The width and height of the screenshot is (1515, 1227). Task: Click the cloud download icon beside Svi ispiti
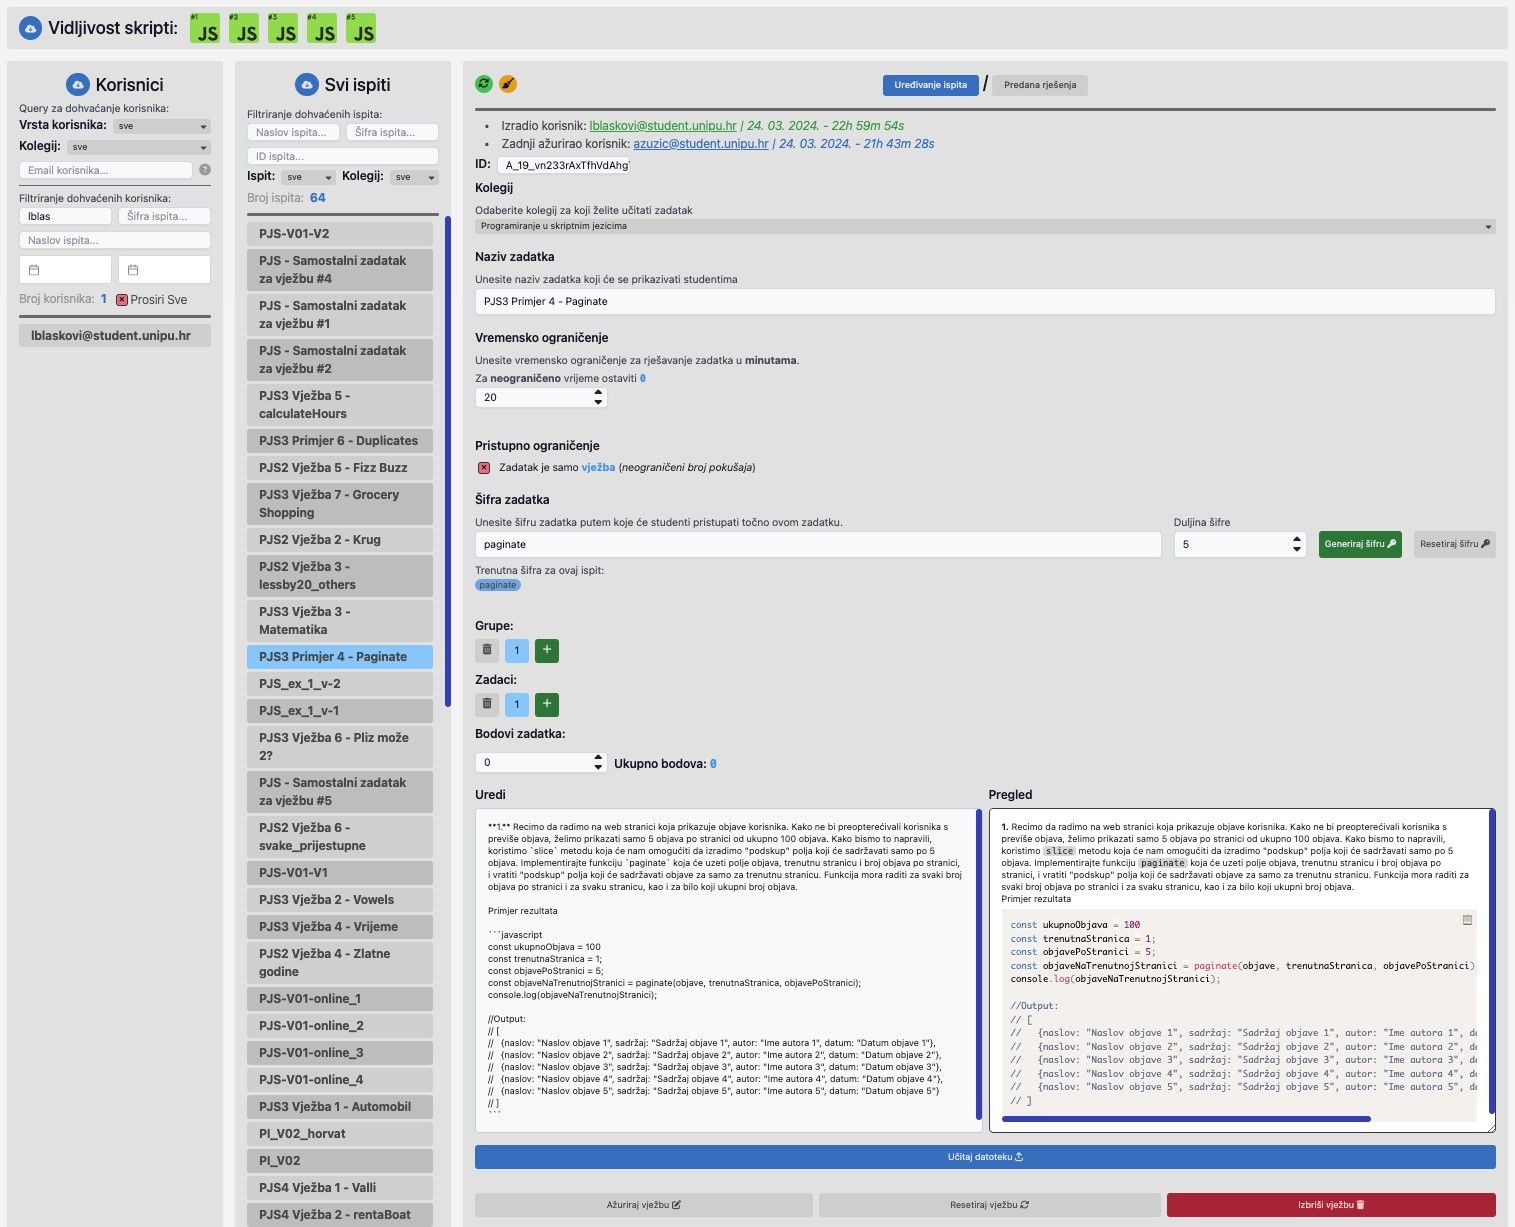pyautogui.click(x=308, y=85)
